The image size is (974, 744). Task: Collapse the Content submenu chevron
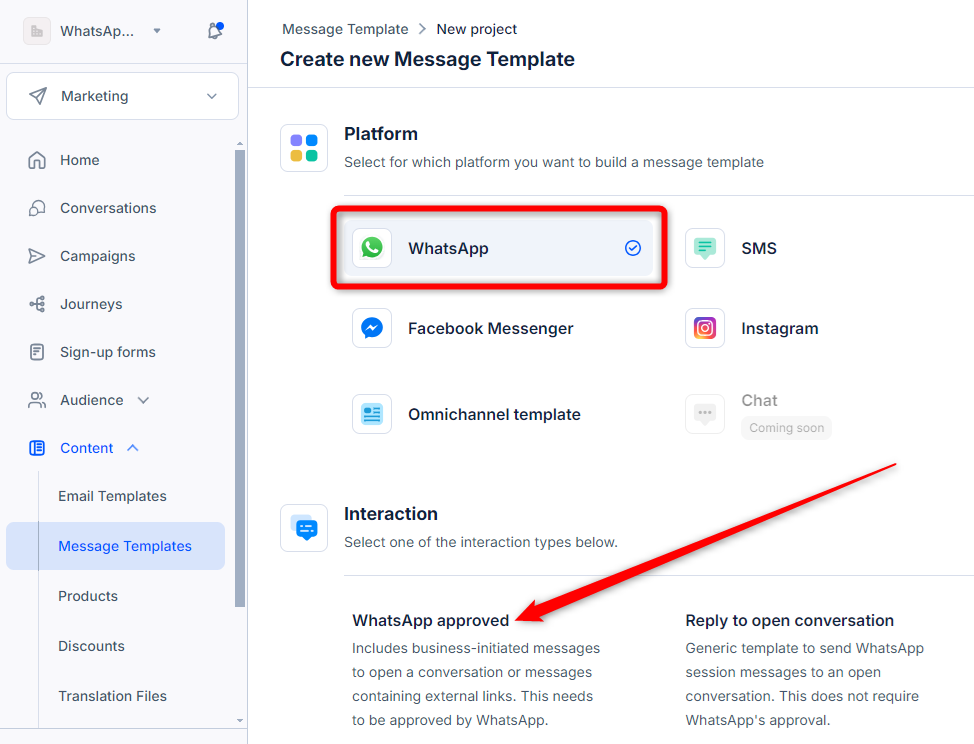click(133, 448)
